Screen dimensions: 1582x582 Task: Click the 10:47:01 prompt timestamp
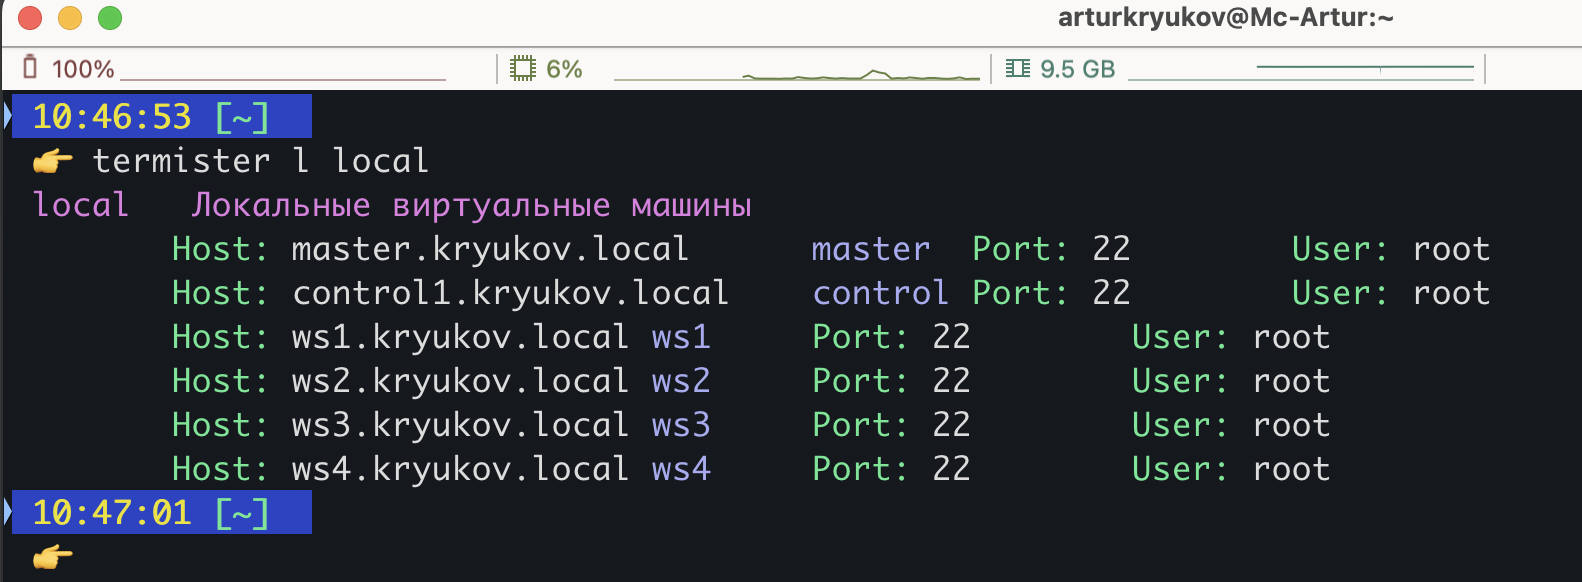111,513
